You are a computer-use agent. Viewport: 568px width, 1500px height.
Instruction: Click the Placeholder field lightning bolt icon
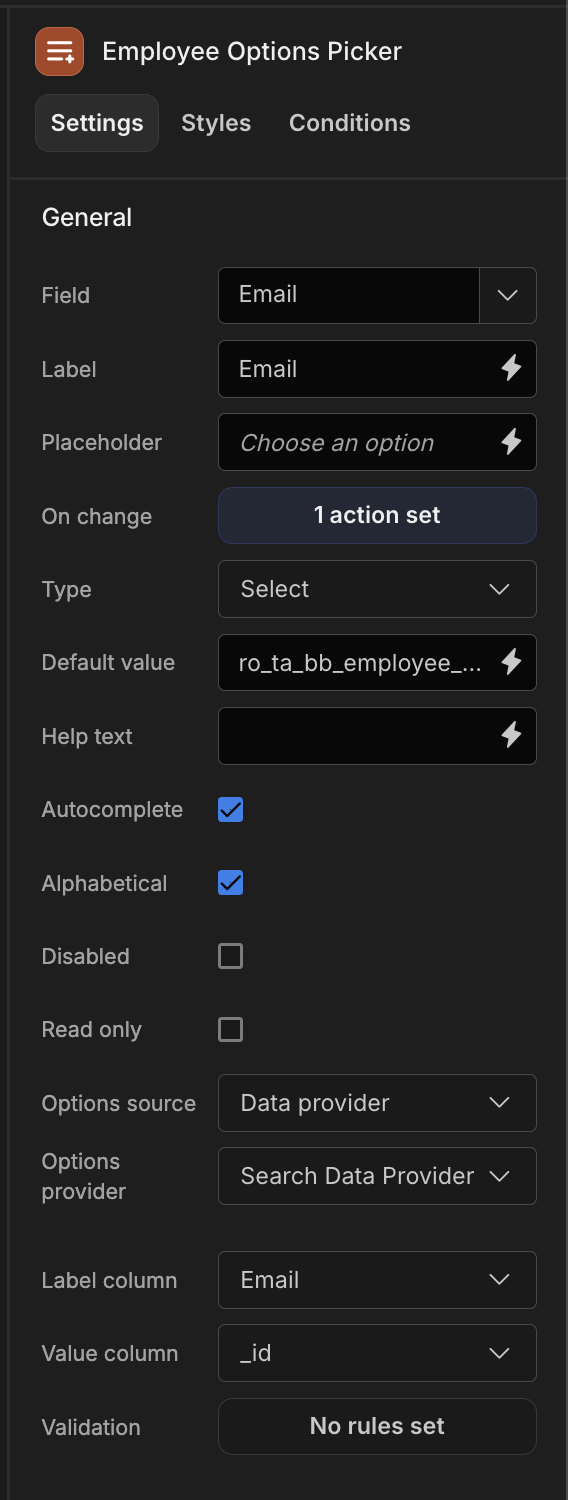pyautogui.click(x=511, y=442)
